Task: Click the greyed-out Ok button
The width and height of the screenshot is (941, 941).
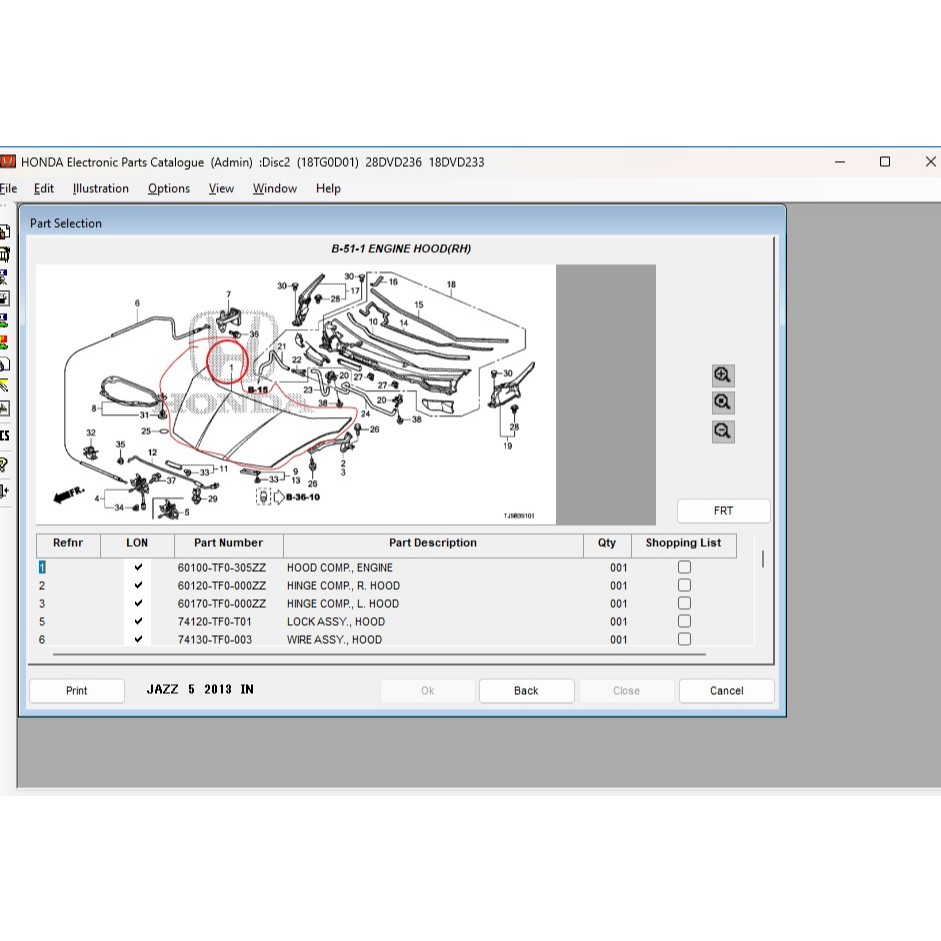Action: coord(427,691)
